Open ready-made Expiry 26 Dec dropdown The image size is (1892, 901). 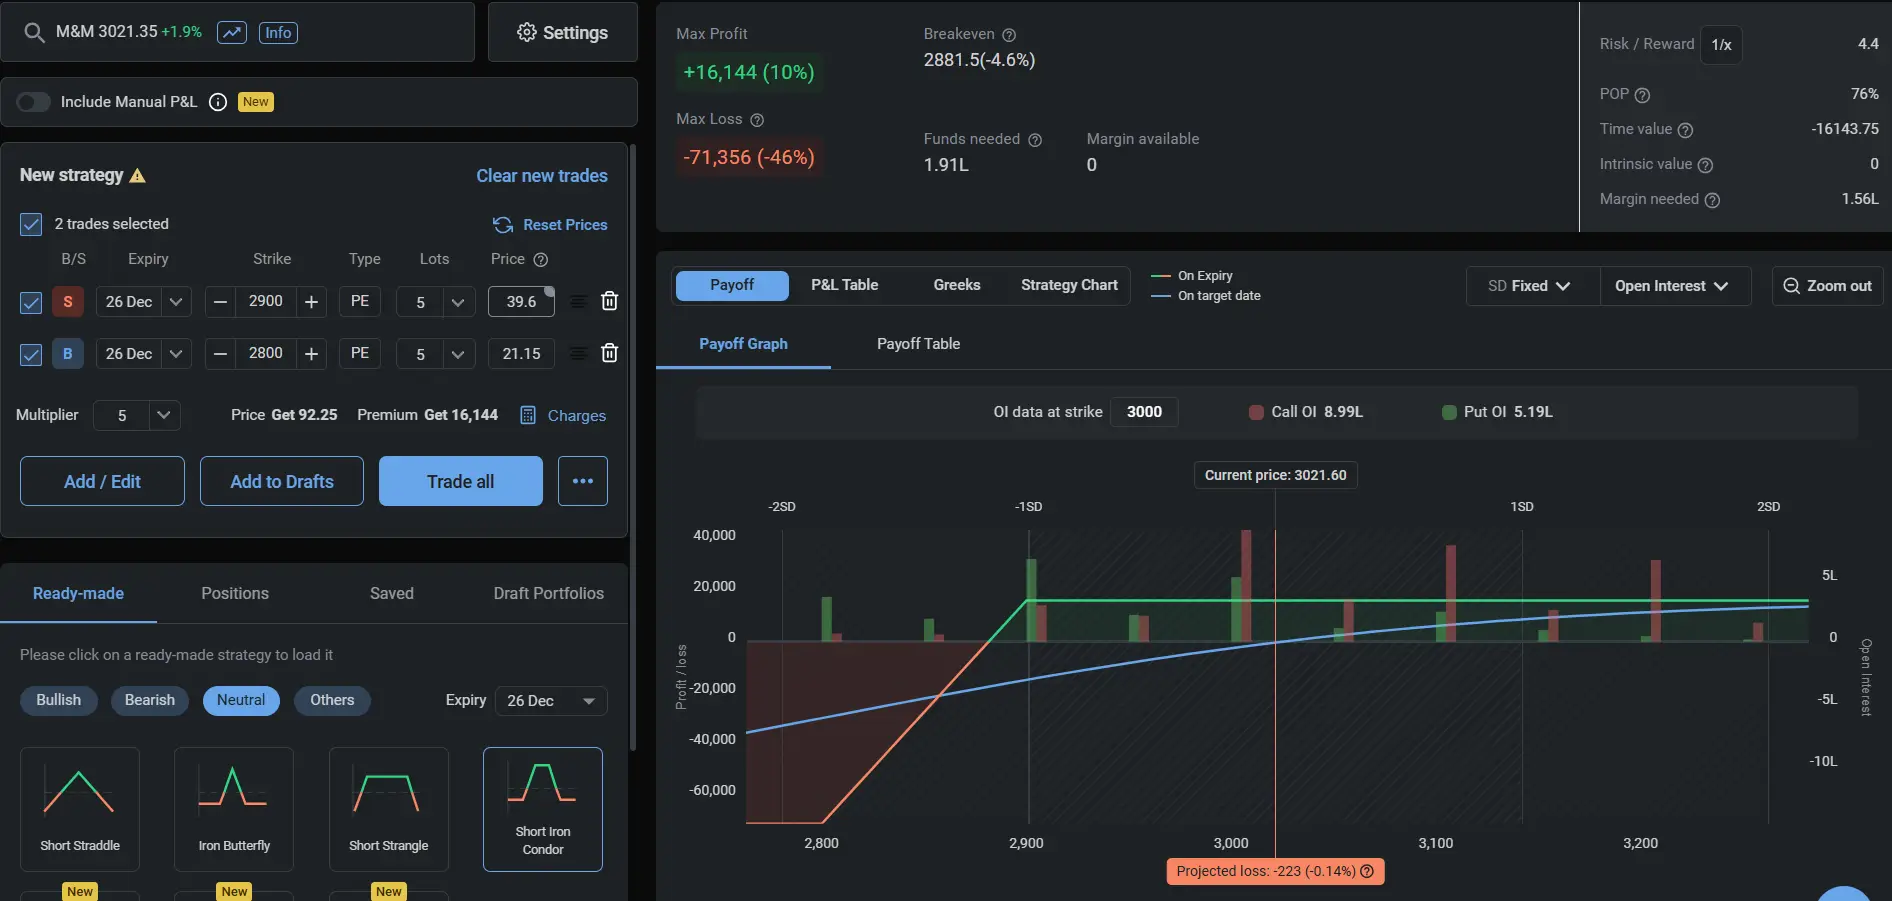(x=551, y=701)
